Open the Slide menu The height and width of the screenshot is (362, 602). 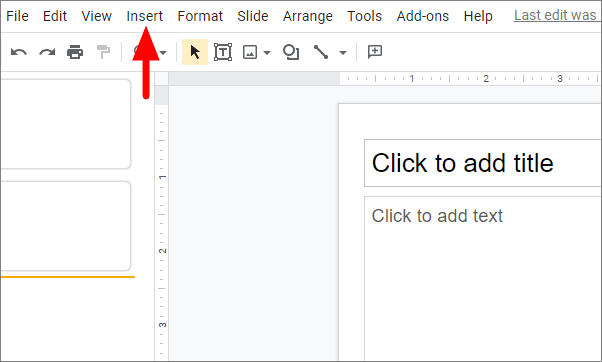[253, 16]
